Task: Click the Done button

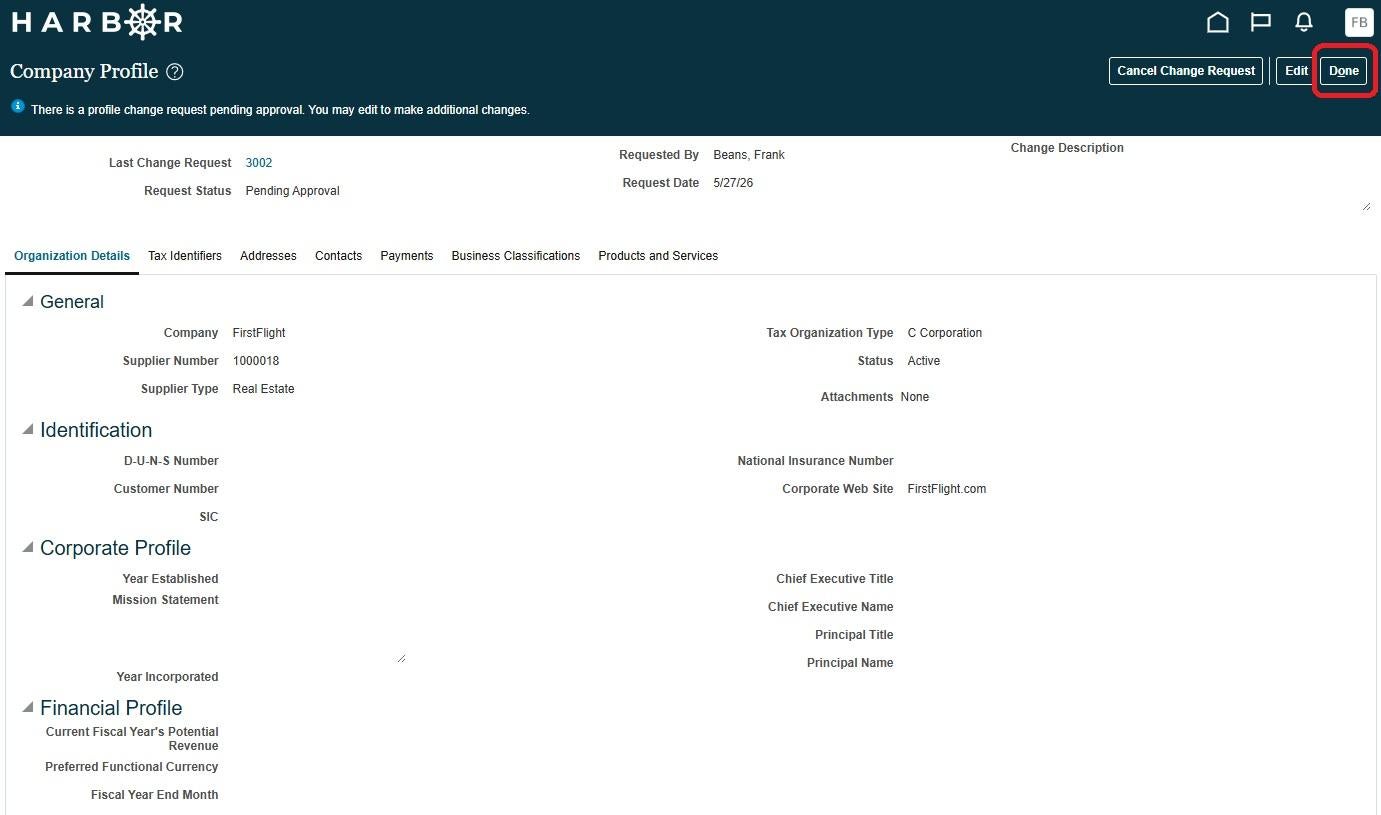Action: (x=1344, y=71)
